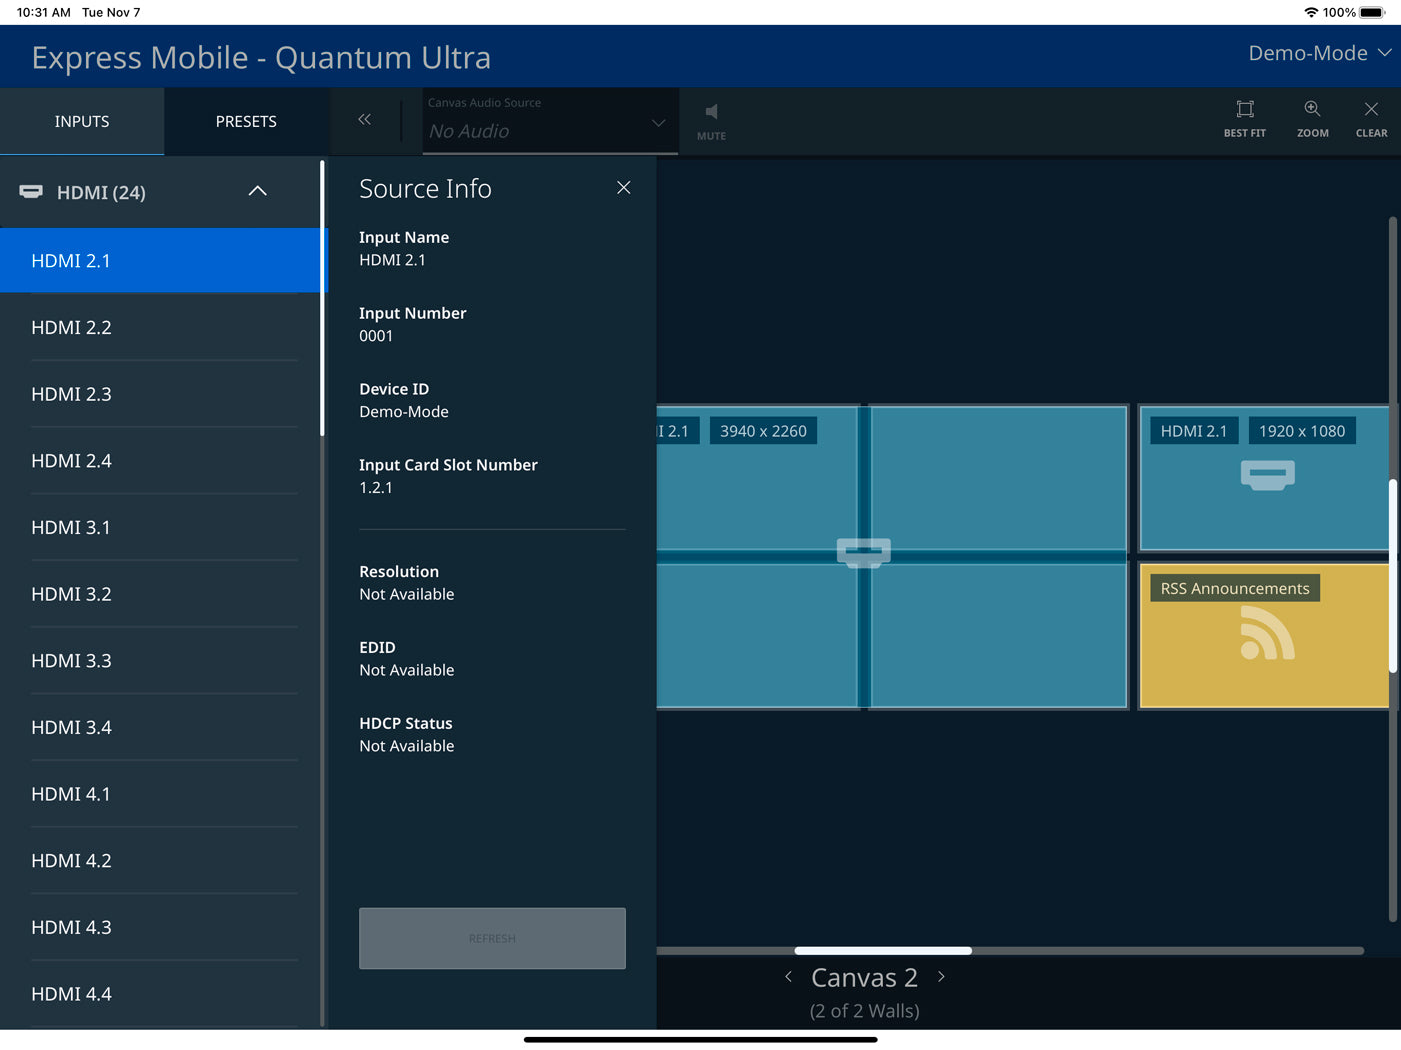Click the Resolution label in Source Info
The width and height of the screenshot is (1401, 1050).
pyautogui.click(x=399, y=571)
